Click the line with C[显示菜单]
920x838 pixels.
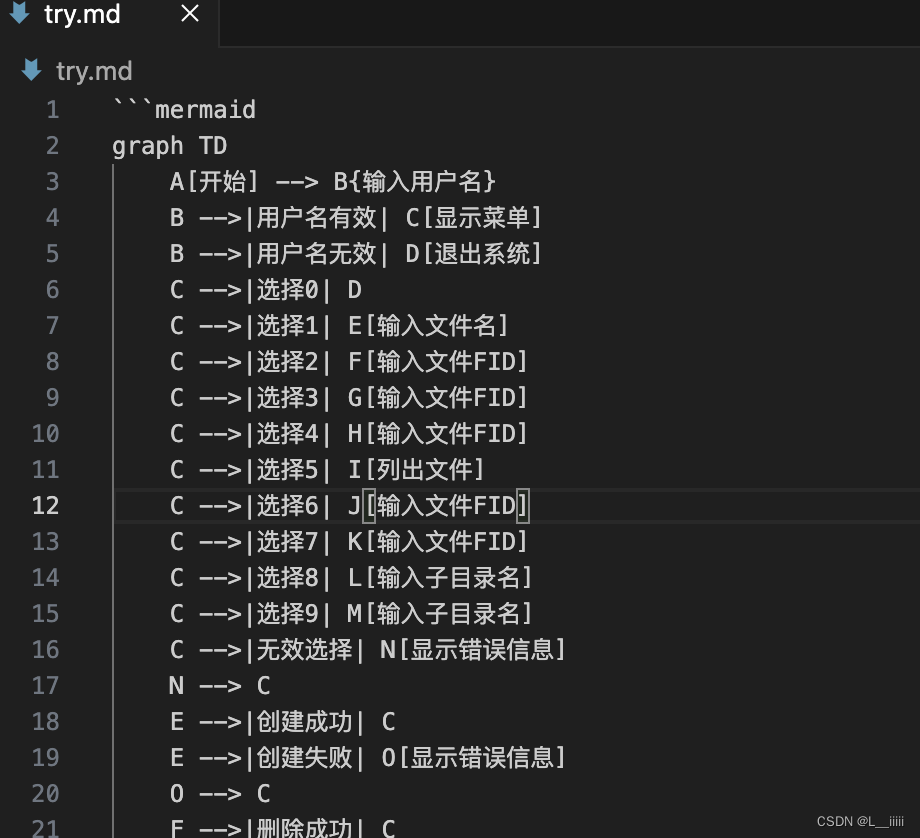(356, 218)
